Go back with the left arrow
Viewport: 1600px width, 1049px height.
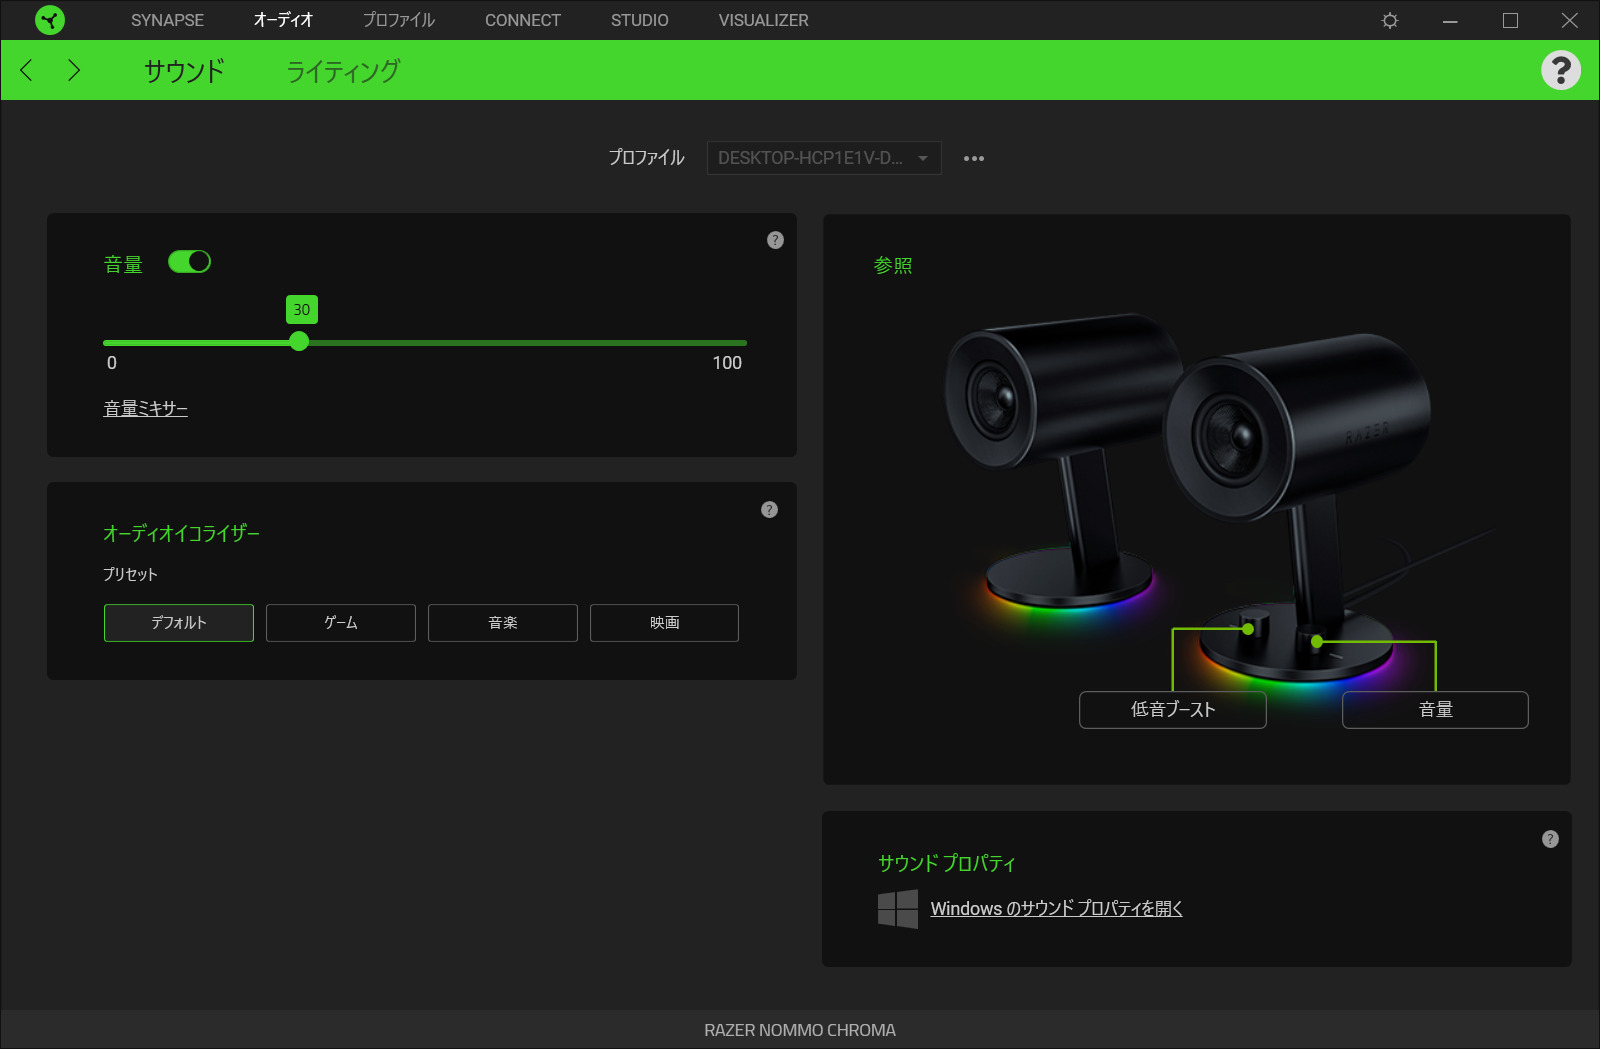[27, 70]
